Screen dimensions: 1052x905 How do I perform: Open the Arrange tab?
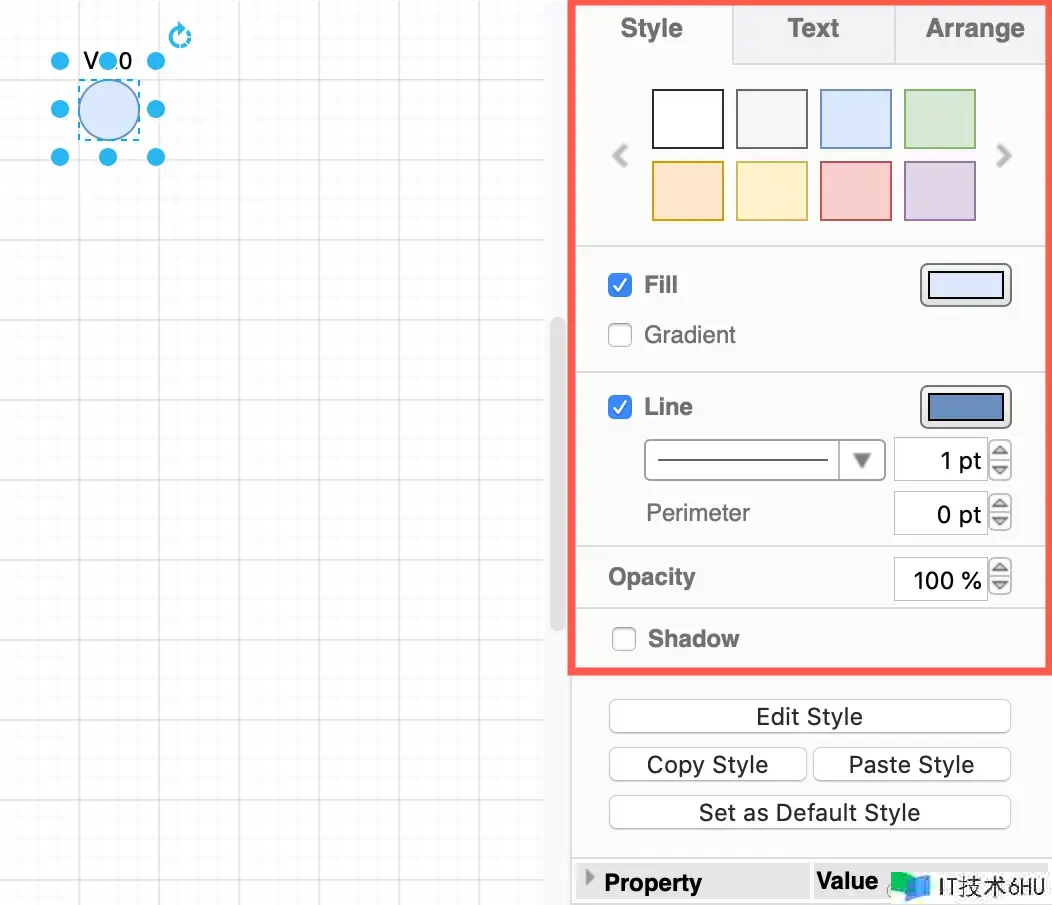tap(974, 29)
